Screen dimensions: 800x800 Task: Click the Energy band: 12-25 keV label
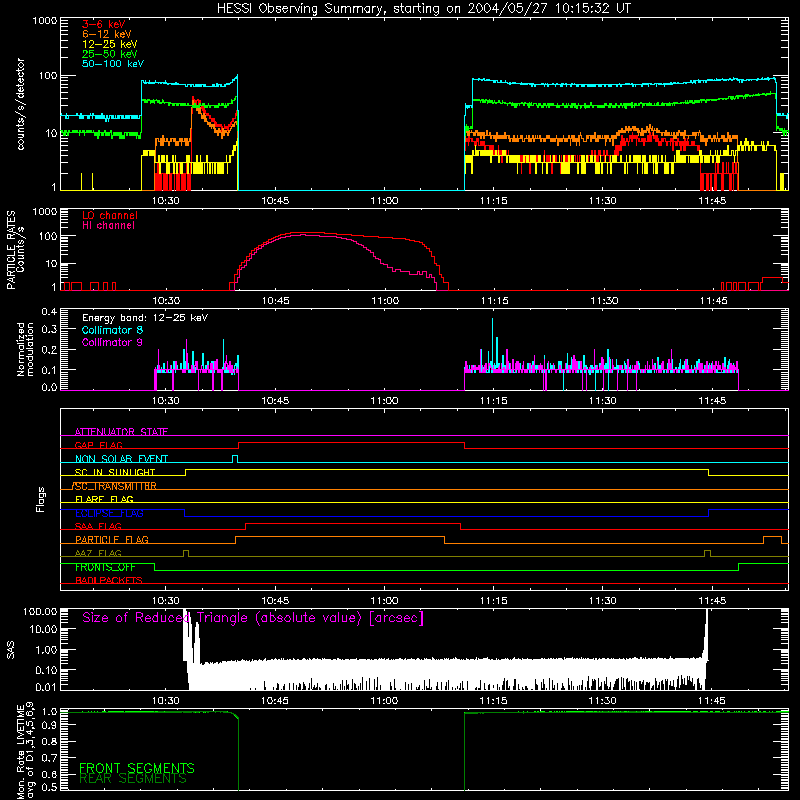tap(145, 318)
